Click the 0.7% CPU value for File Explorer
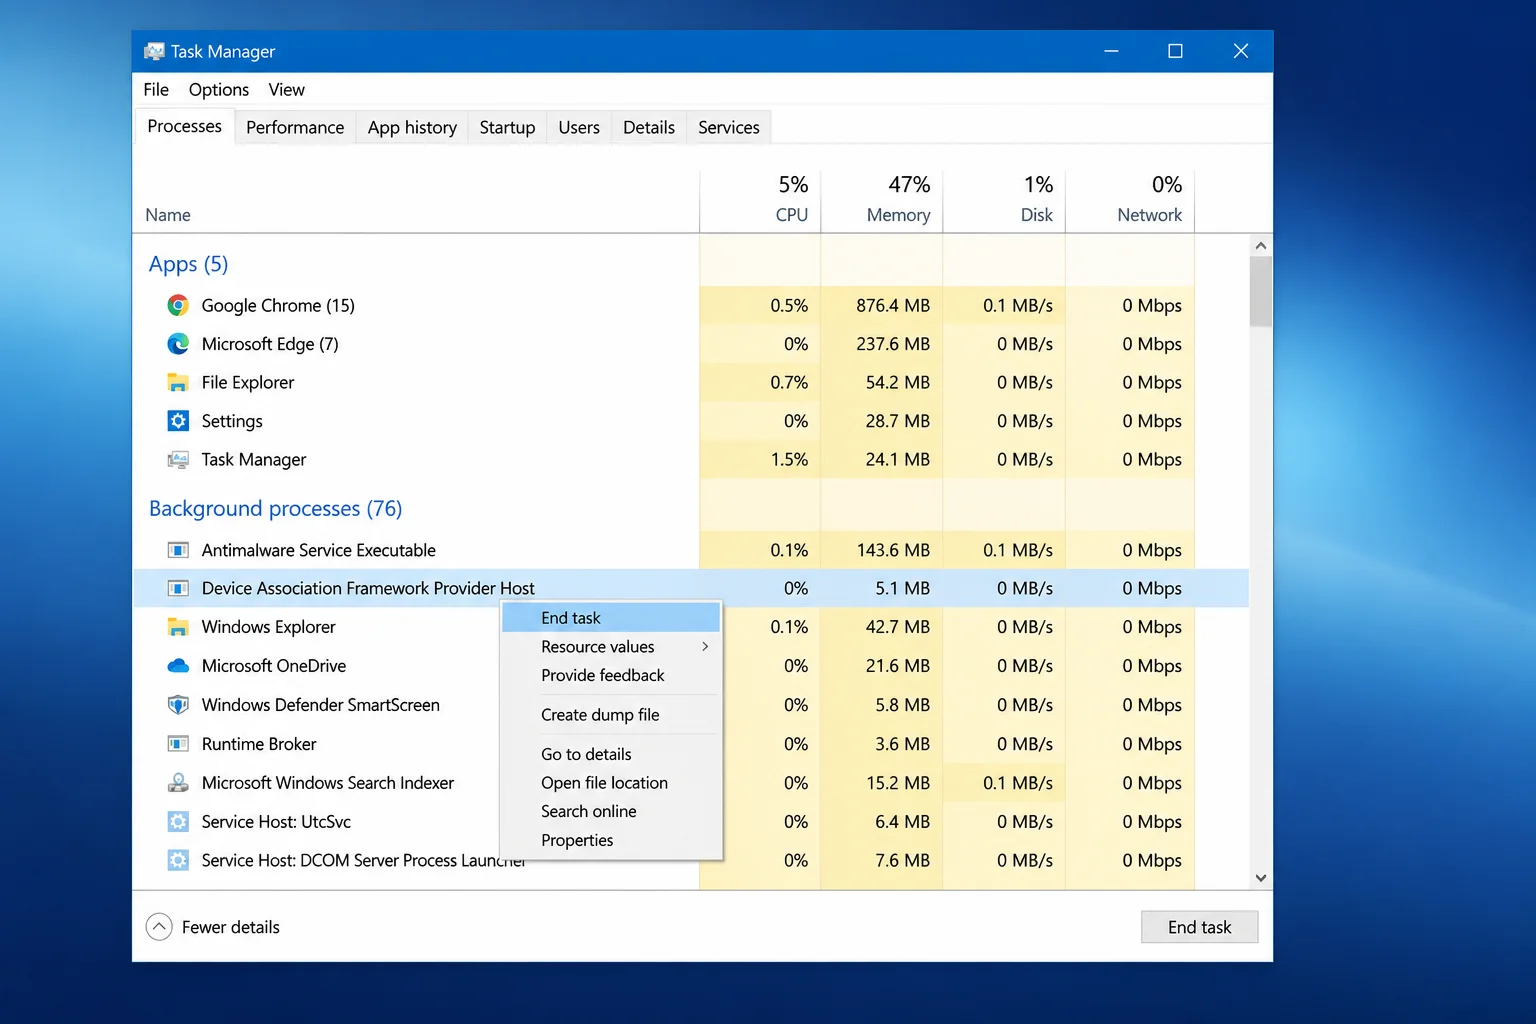This screenshot has width=1536, height=1024. point(789,383)
